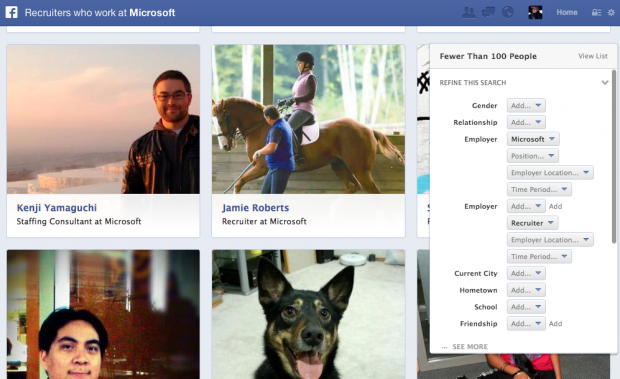620x379 pixels.
Task: Open the Microsoft employer dropdown
Action: [533, 139]
